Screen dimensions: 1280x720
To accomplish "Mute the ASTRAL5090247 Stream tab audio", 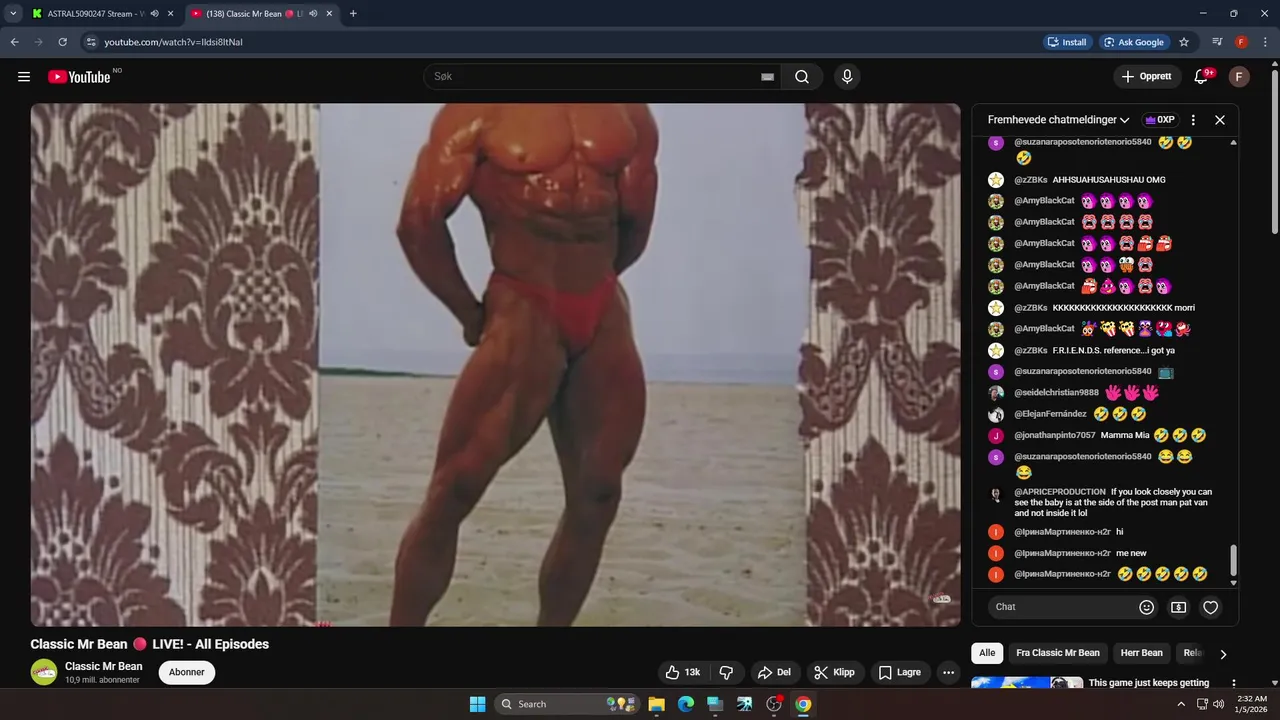I will [153, 14].
